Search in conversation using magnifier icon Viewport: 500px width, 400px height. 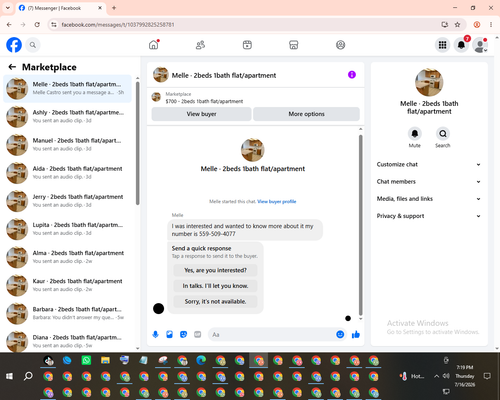(443, 134)
